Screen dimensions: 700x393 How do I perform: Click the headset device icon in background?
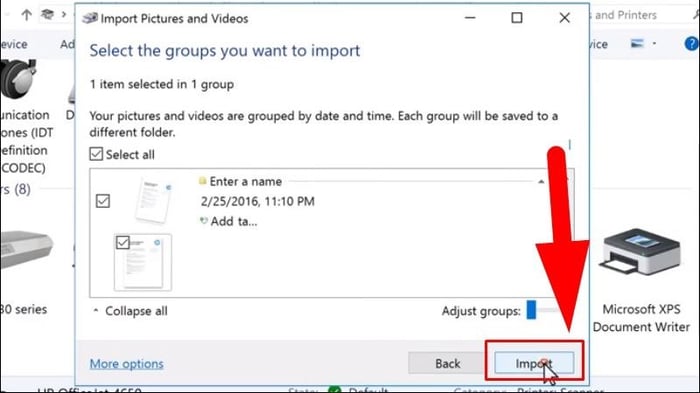(x=19, y=79)
